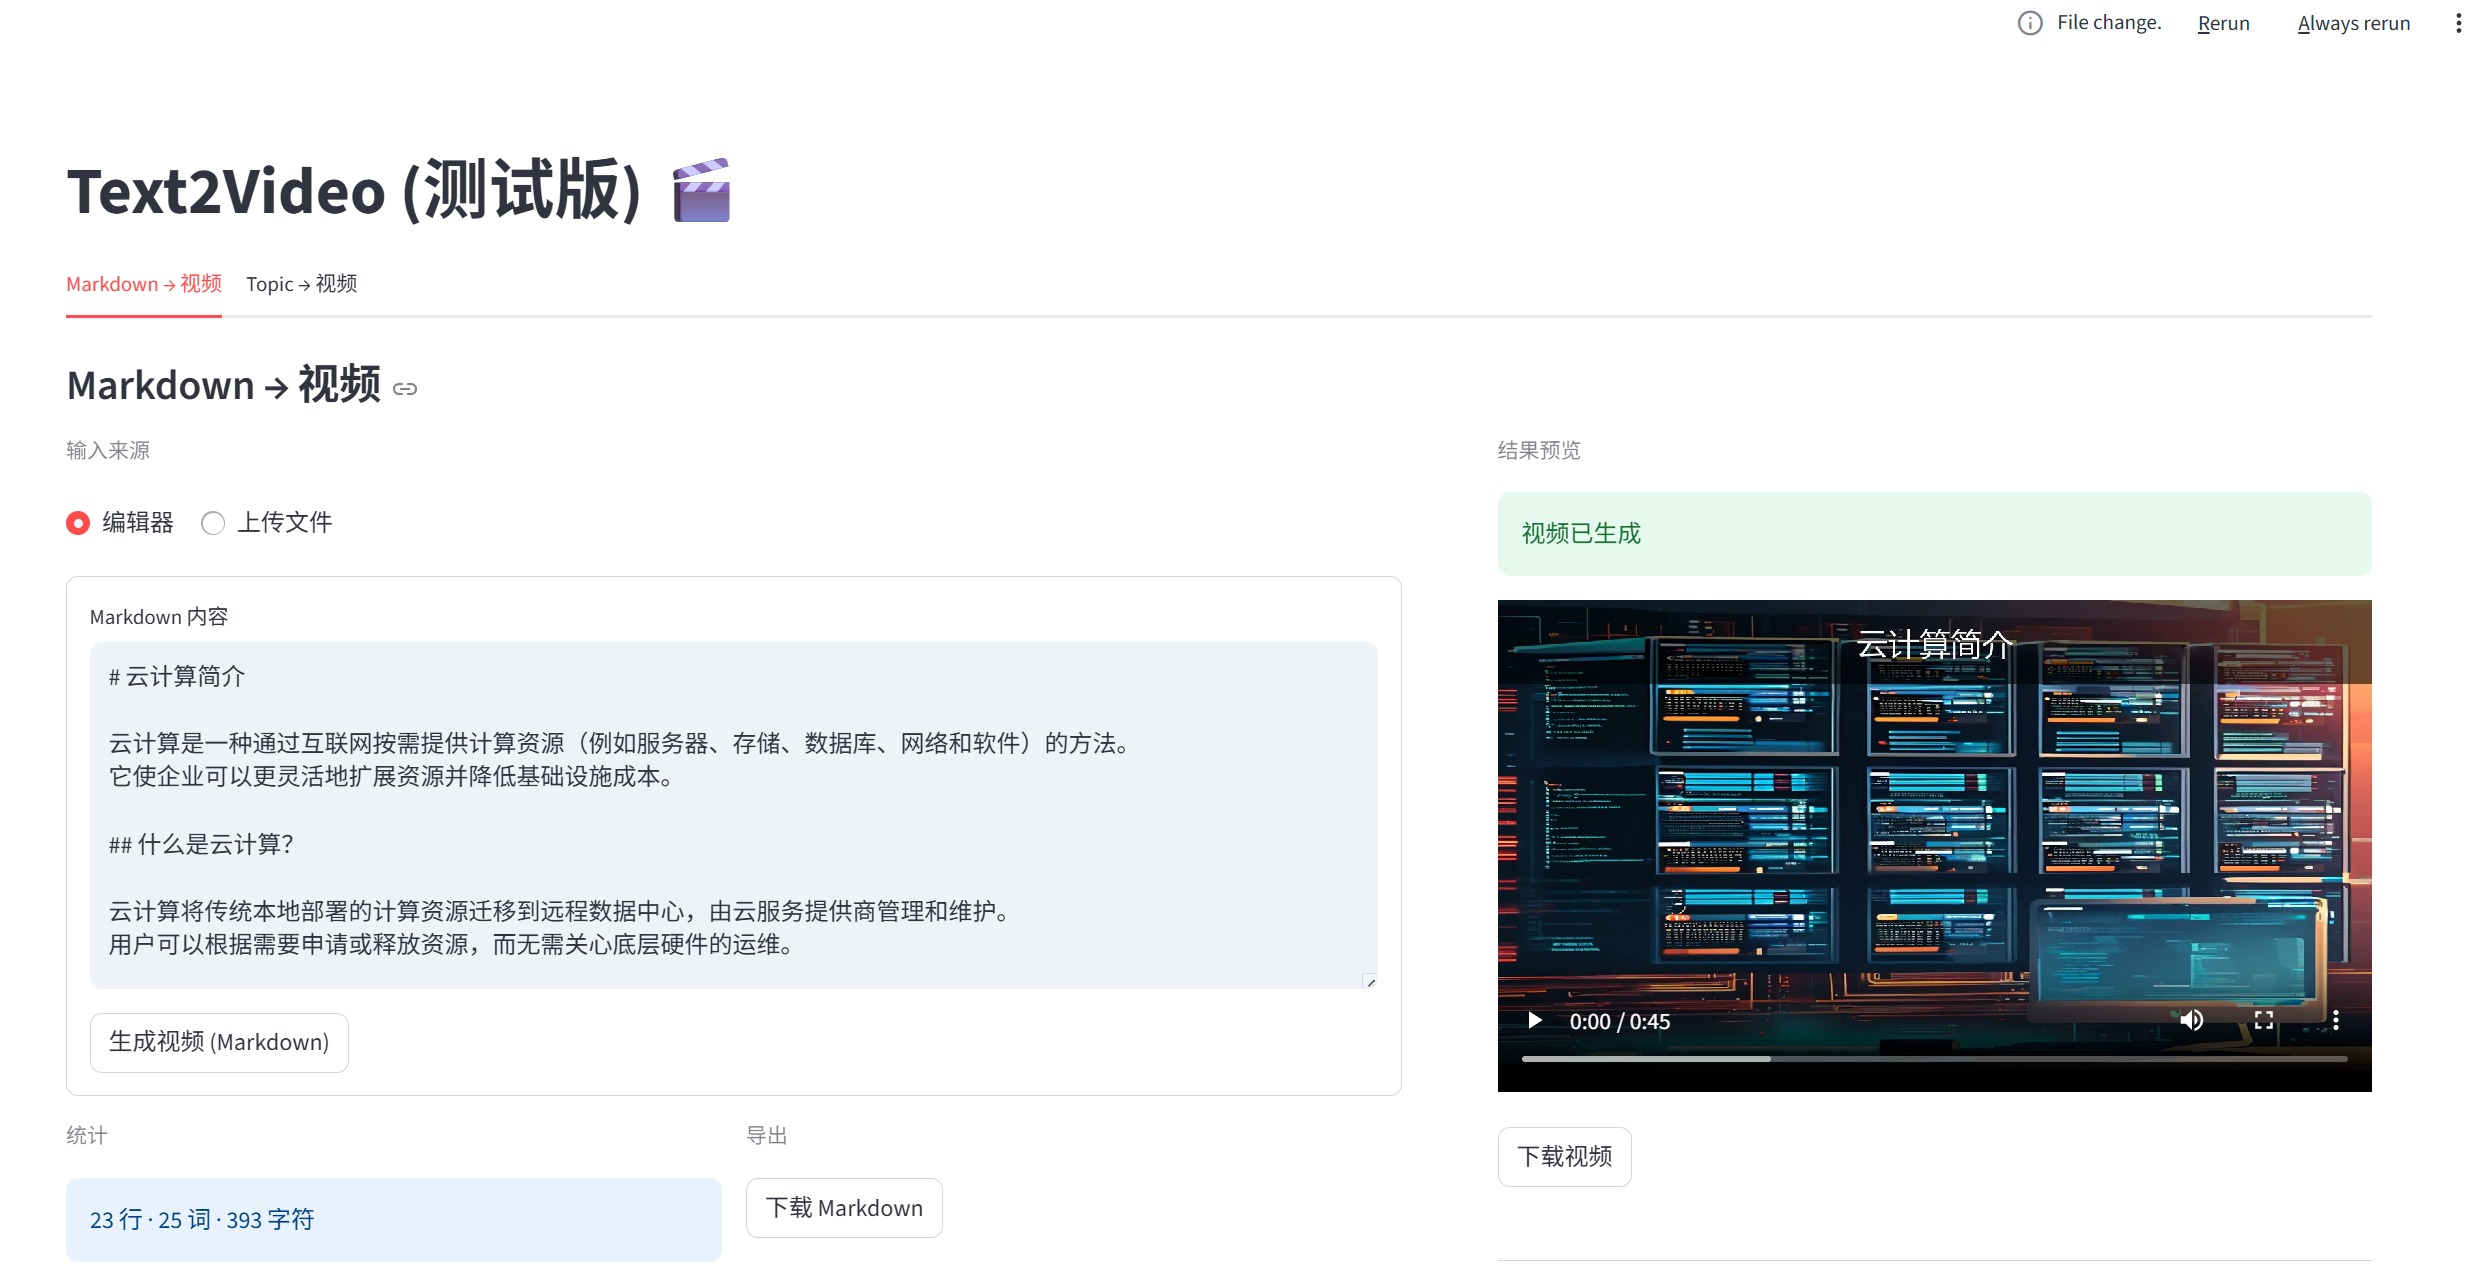The width and height of the screenshot is (2486, 1281).
Task: Enter fullscreen mode on the video
Action: pos(2264,1020)
